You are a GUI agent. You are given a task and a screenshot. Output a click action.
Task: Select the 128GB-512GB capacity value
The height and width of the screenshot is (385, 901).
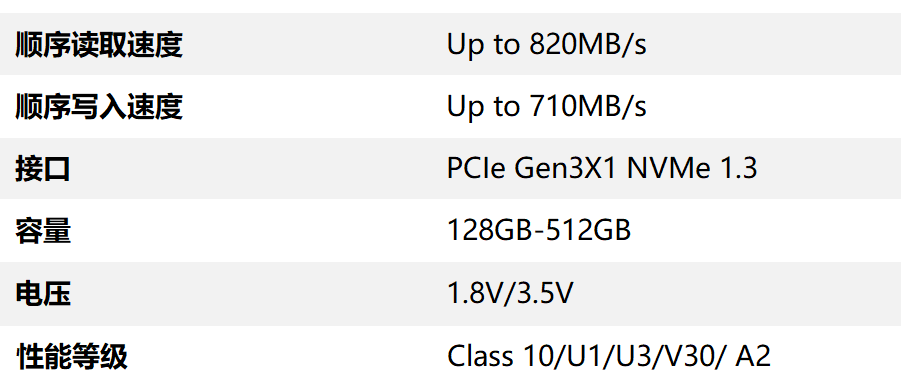click(539, 231)
